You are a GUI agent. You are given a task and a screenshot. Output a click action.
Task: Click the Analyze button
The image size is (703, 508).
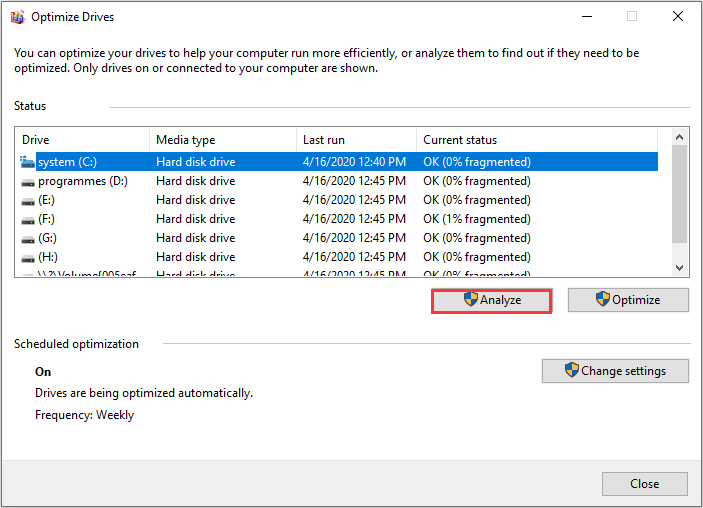491,300
